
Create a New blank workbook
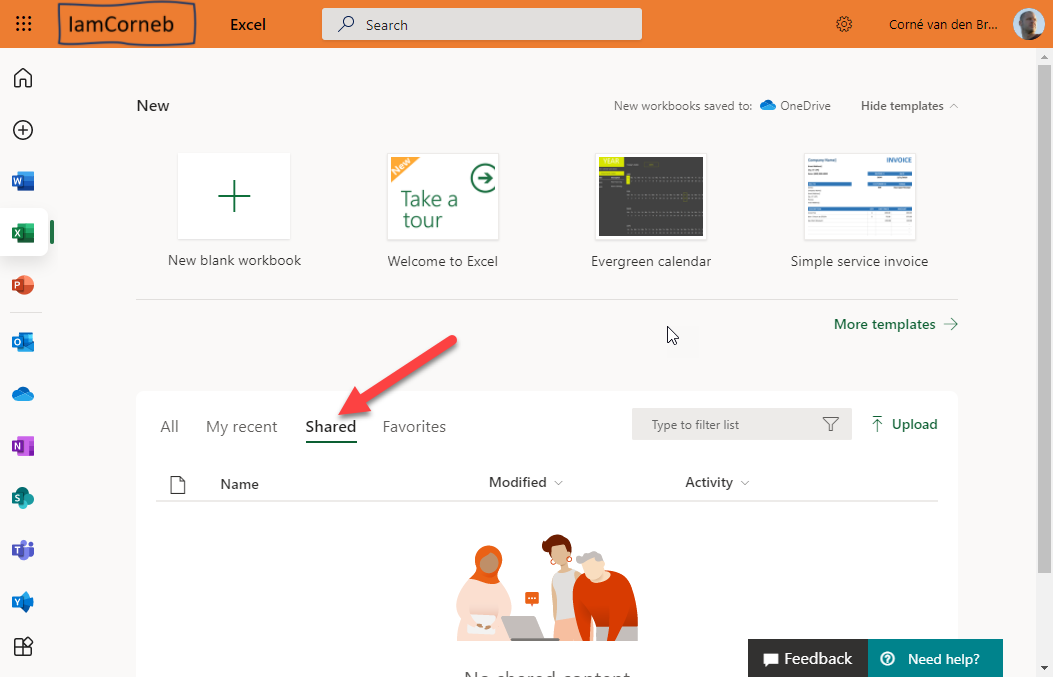(234, 211)
